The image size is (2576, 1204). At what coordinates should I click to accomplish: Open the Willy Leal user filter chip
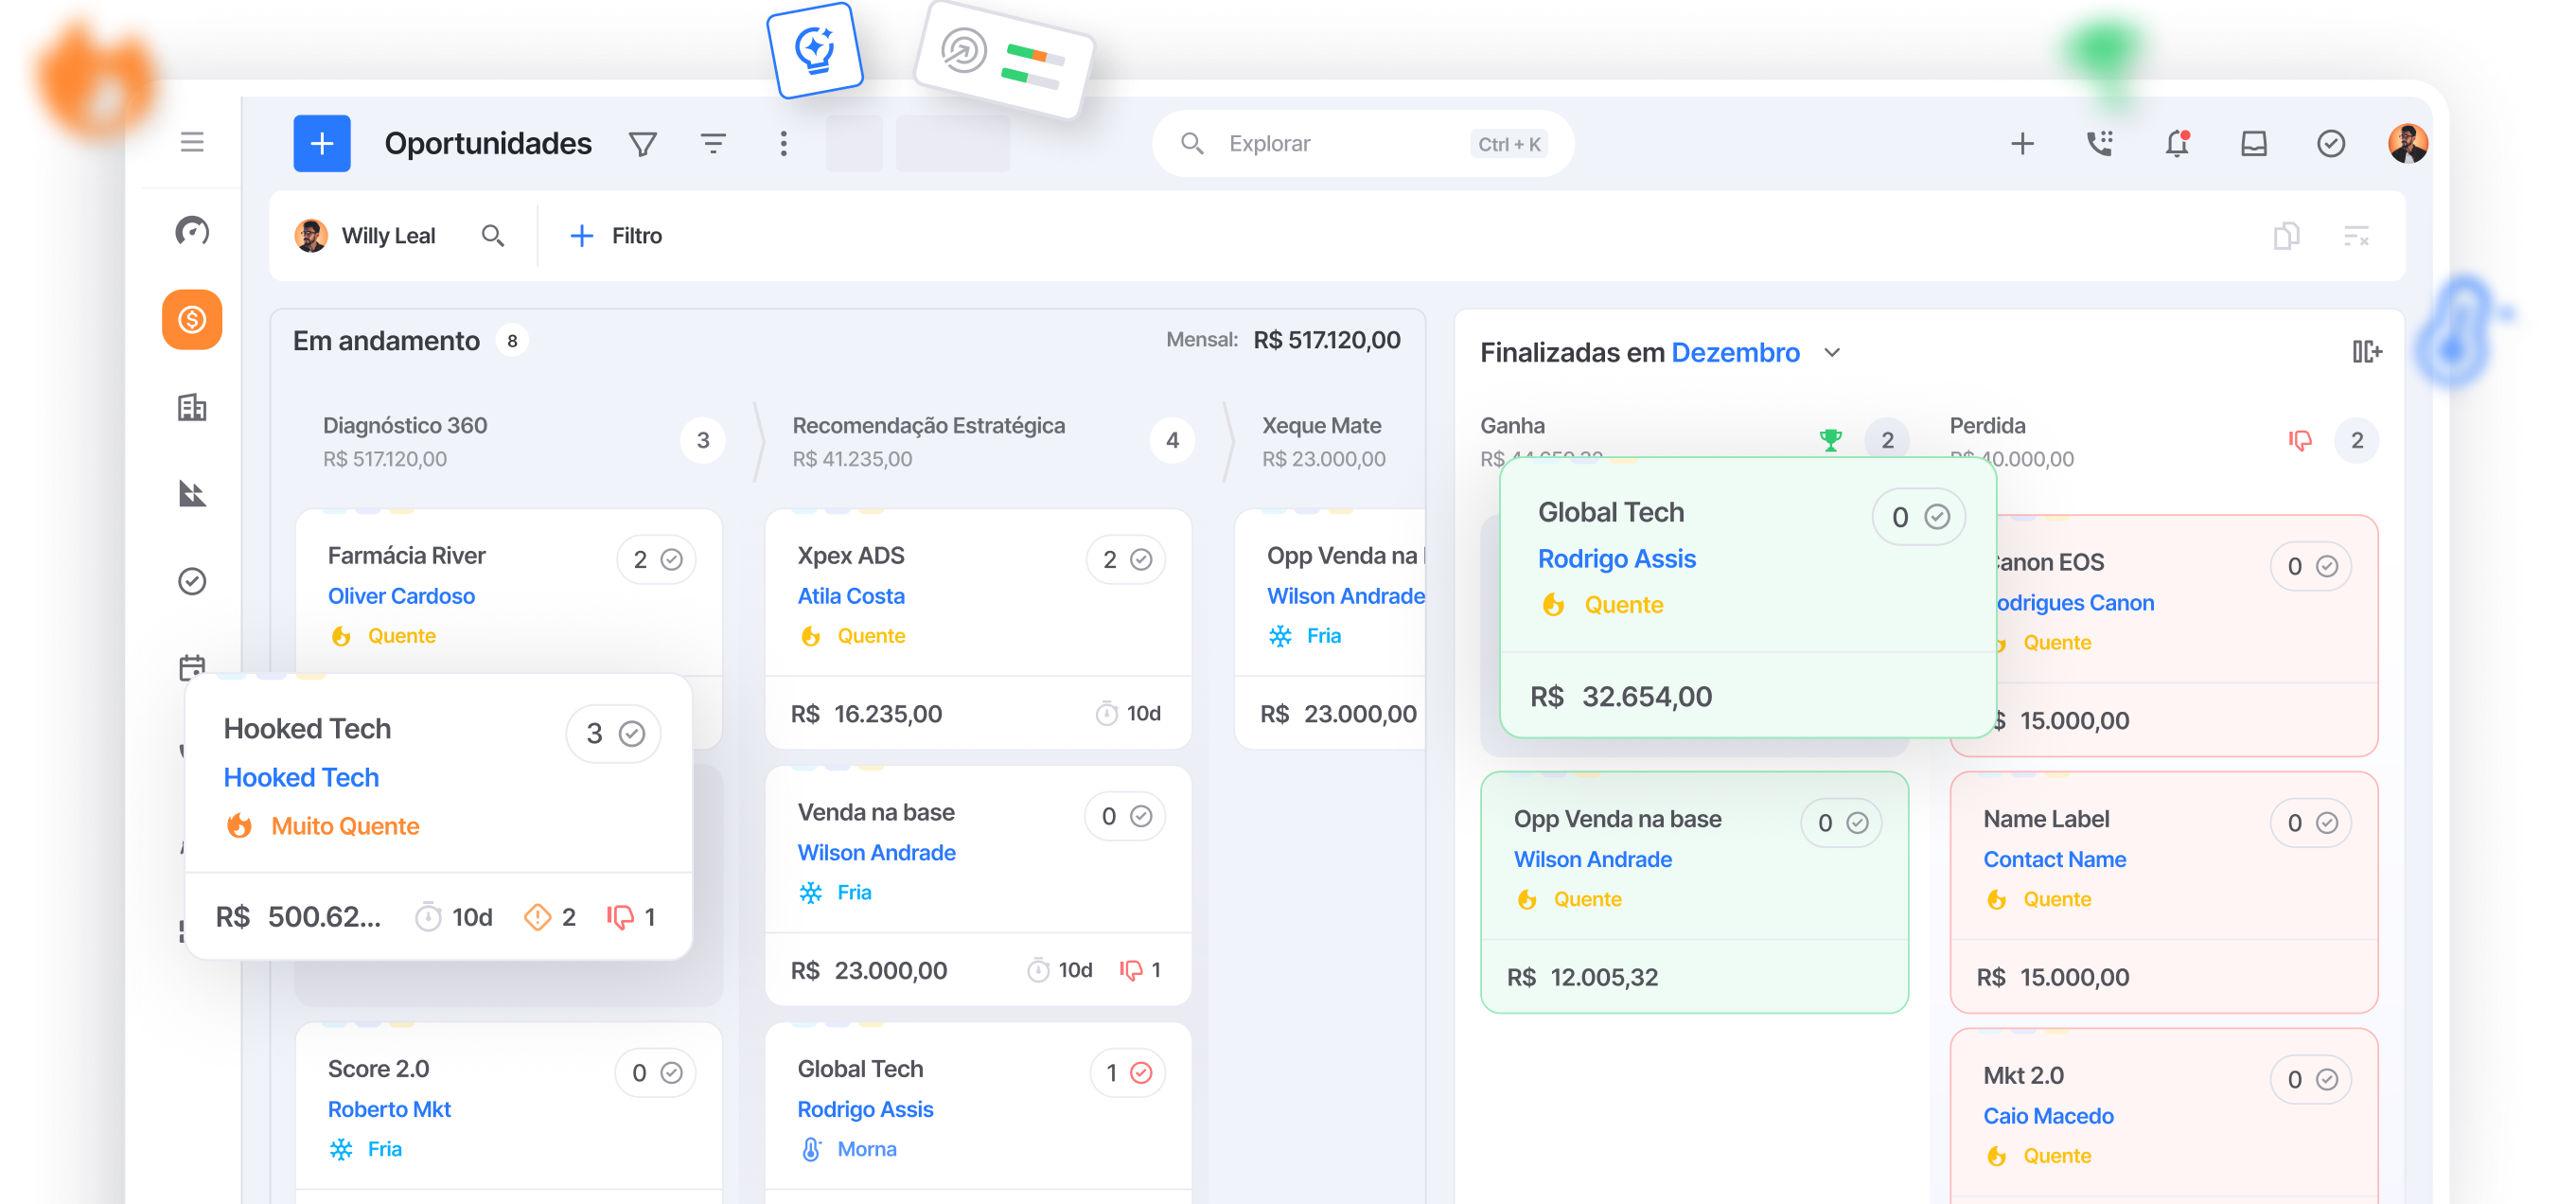pos(390,236)
